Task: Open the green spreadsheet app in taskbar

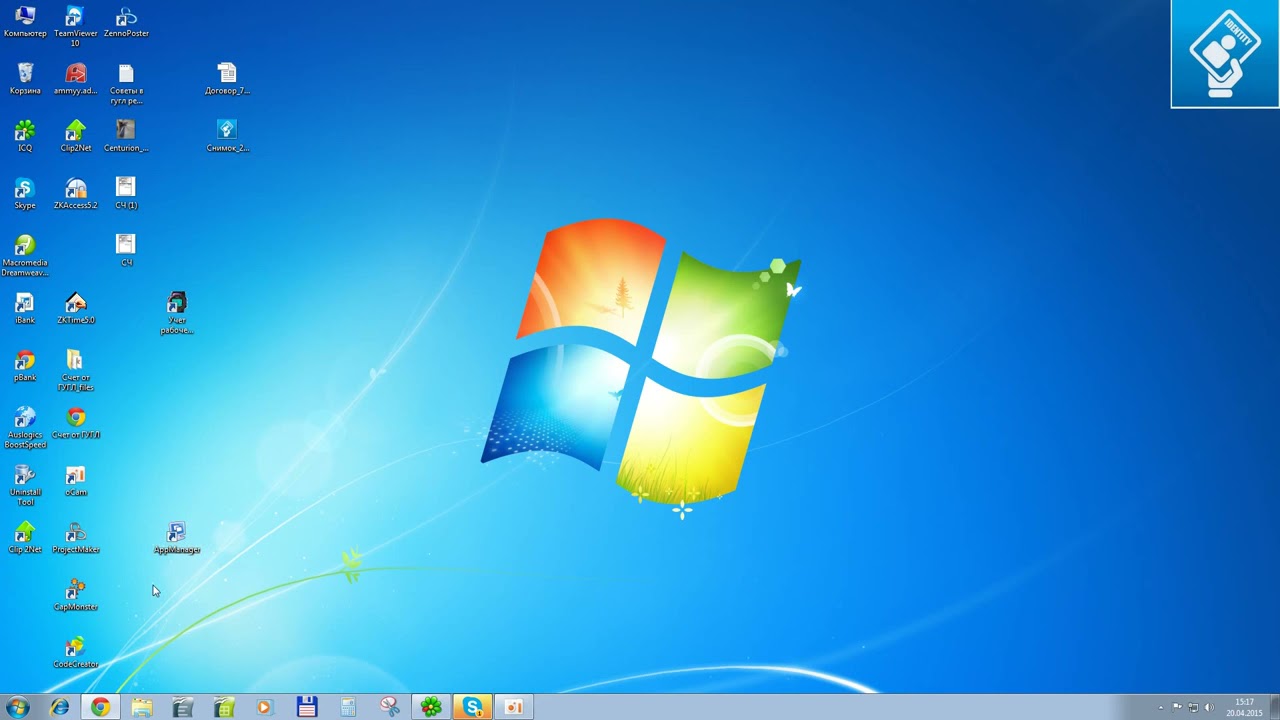Action: coord(224,707)
